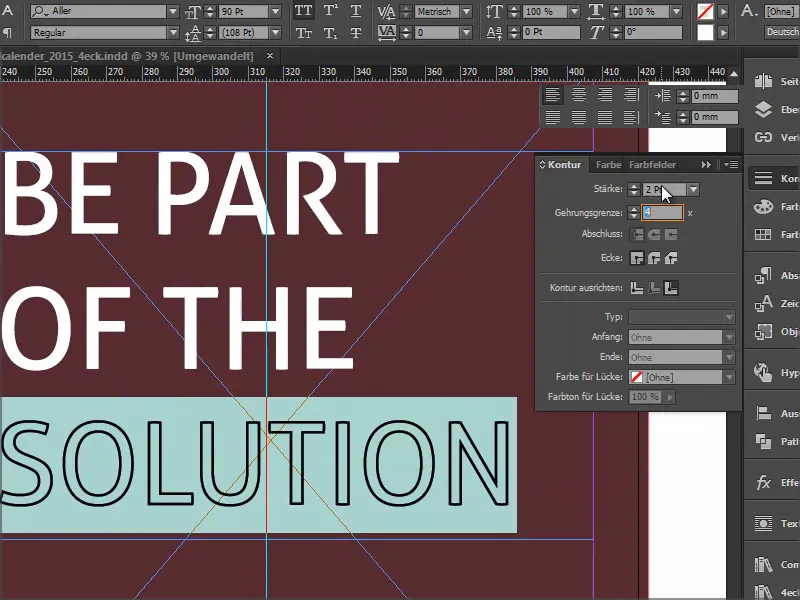Open the Metrisch kerning dropdown
Image resolution: width=800 pixels, height=600 pixels.
click(x=466, y=11)
